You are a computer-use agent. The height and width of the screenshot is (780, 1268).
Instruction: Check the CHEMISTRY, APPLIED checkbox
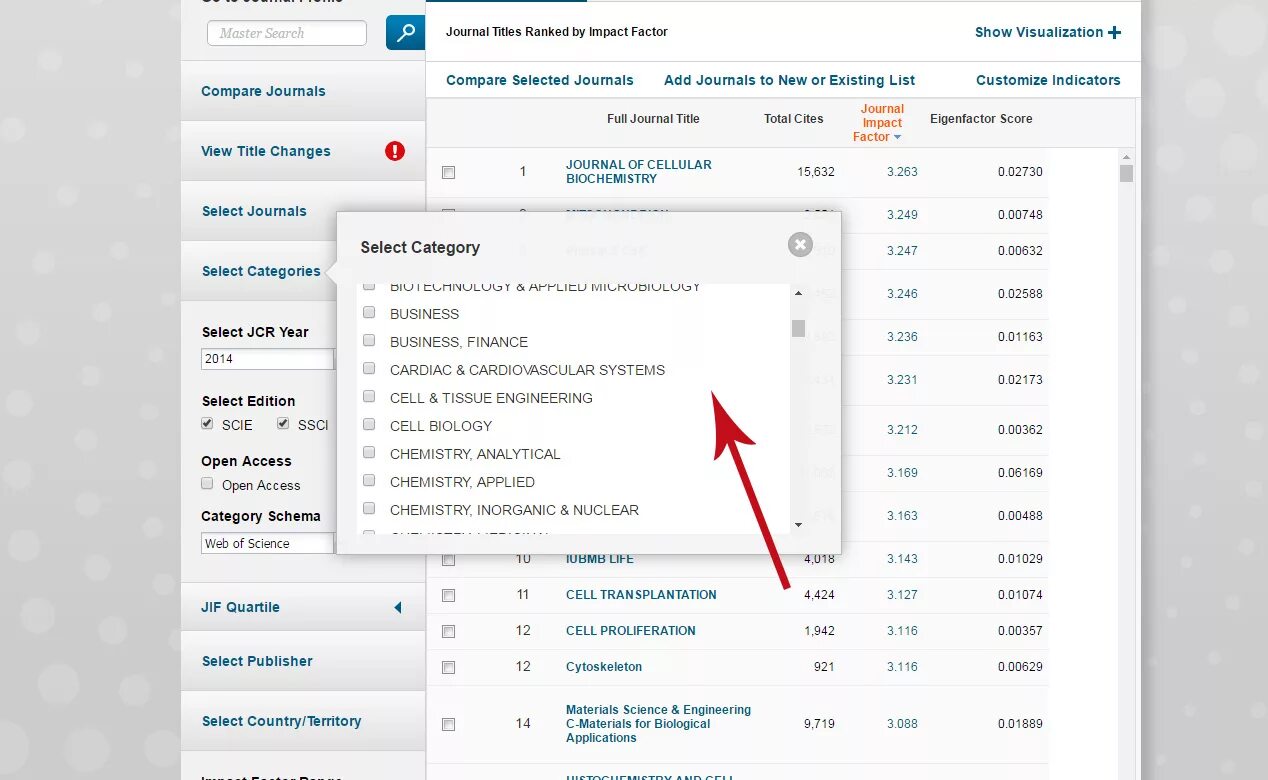pos(369,481)
